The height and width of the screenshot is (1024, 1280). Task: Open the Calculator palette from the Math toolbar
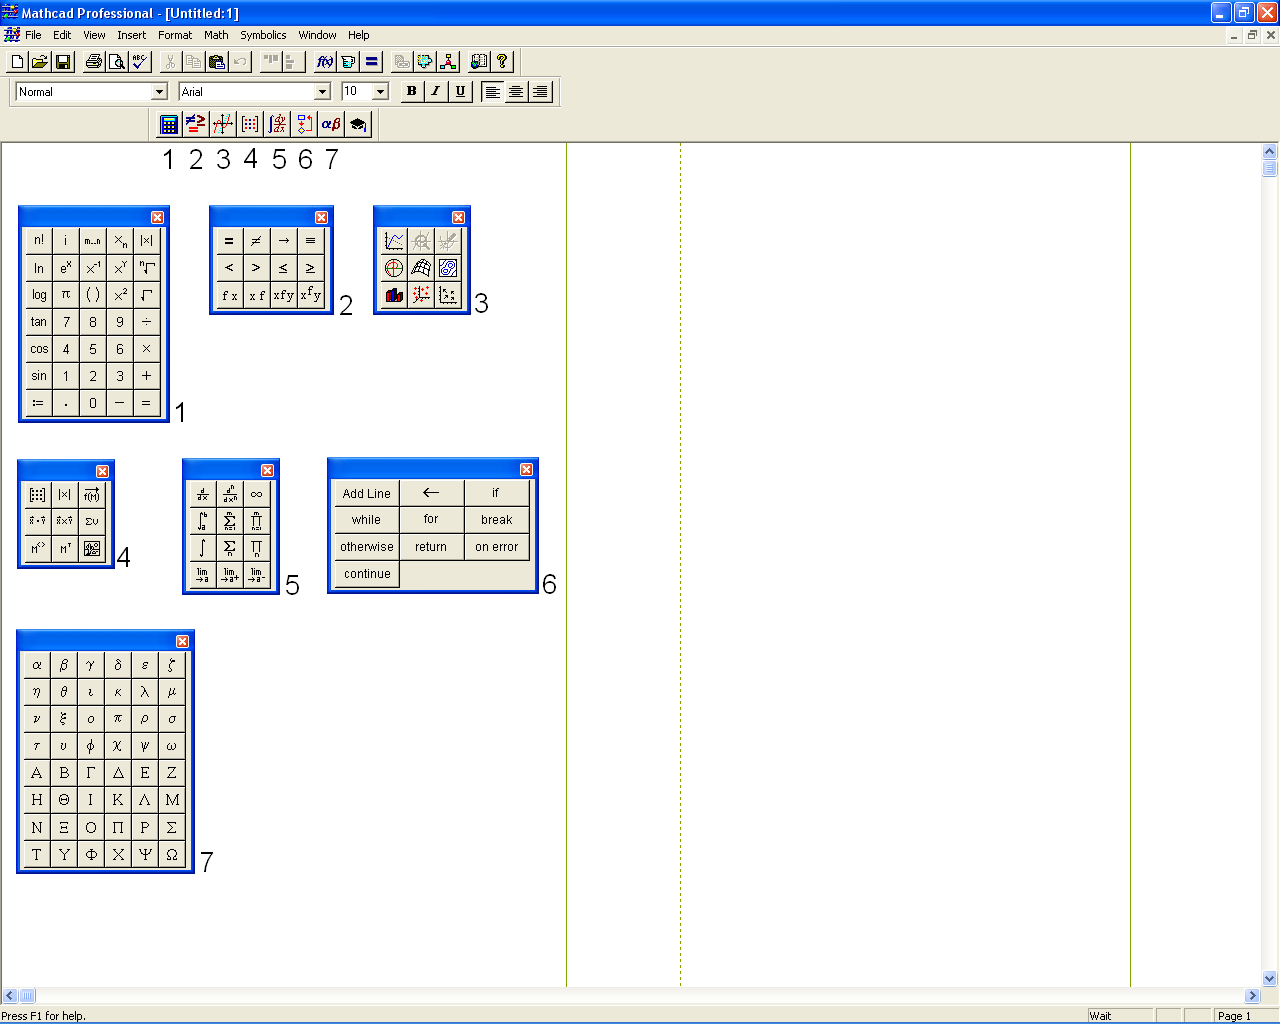pyautogui.click(x=169, y=124)
